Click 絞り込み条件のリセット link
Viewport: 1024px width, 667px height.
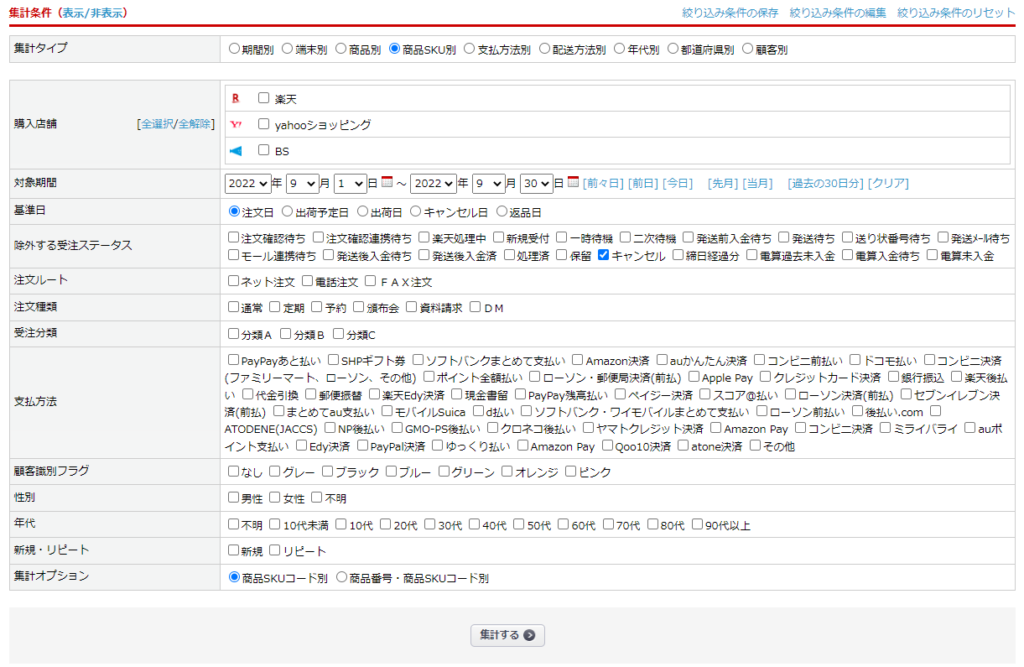pyautogui.click(x=956, y=13)
